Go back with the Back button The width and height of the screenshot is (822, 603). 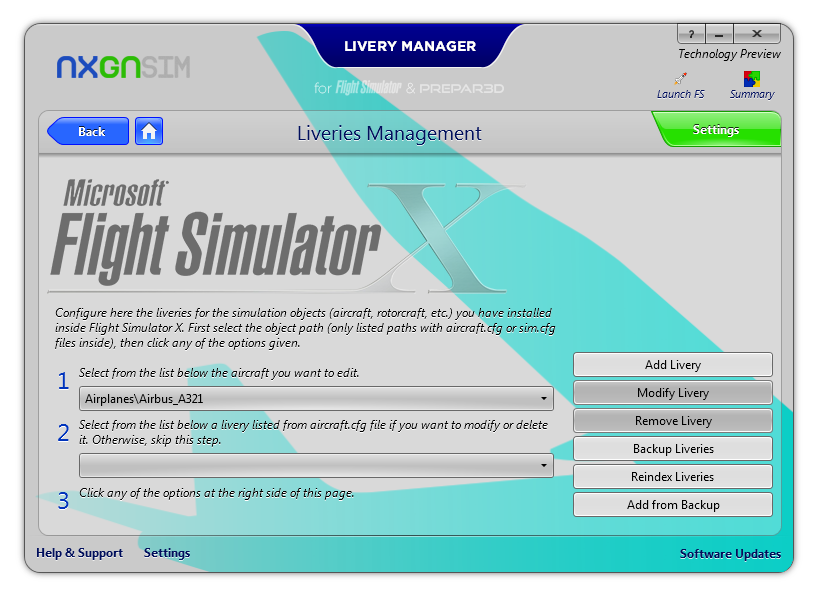pyautogui.click(x=88, y=131)
